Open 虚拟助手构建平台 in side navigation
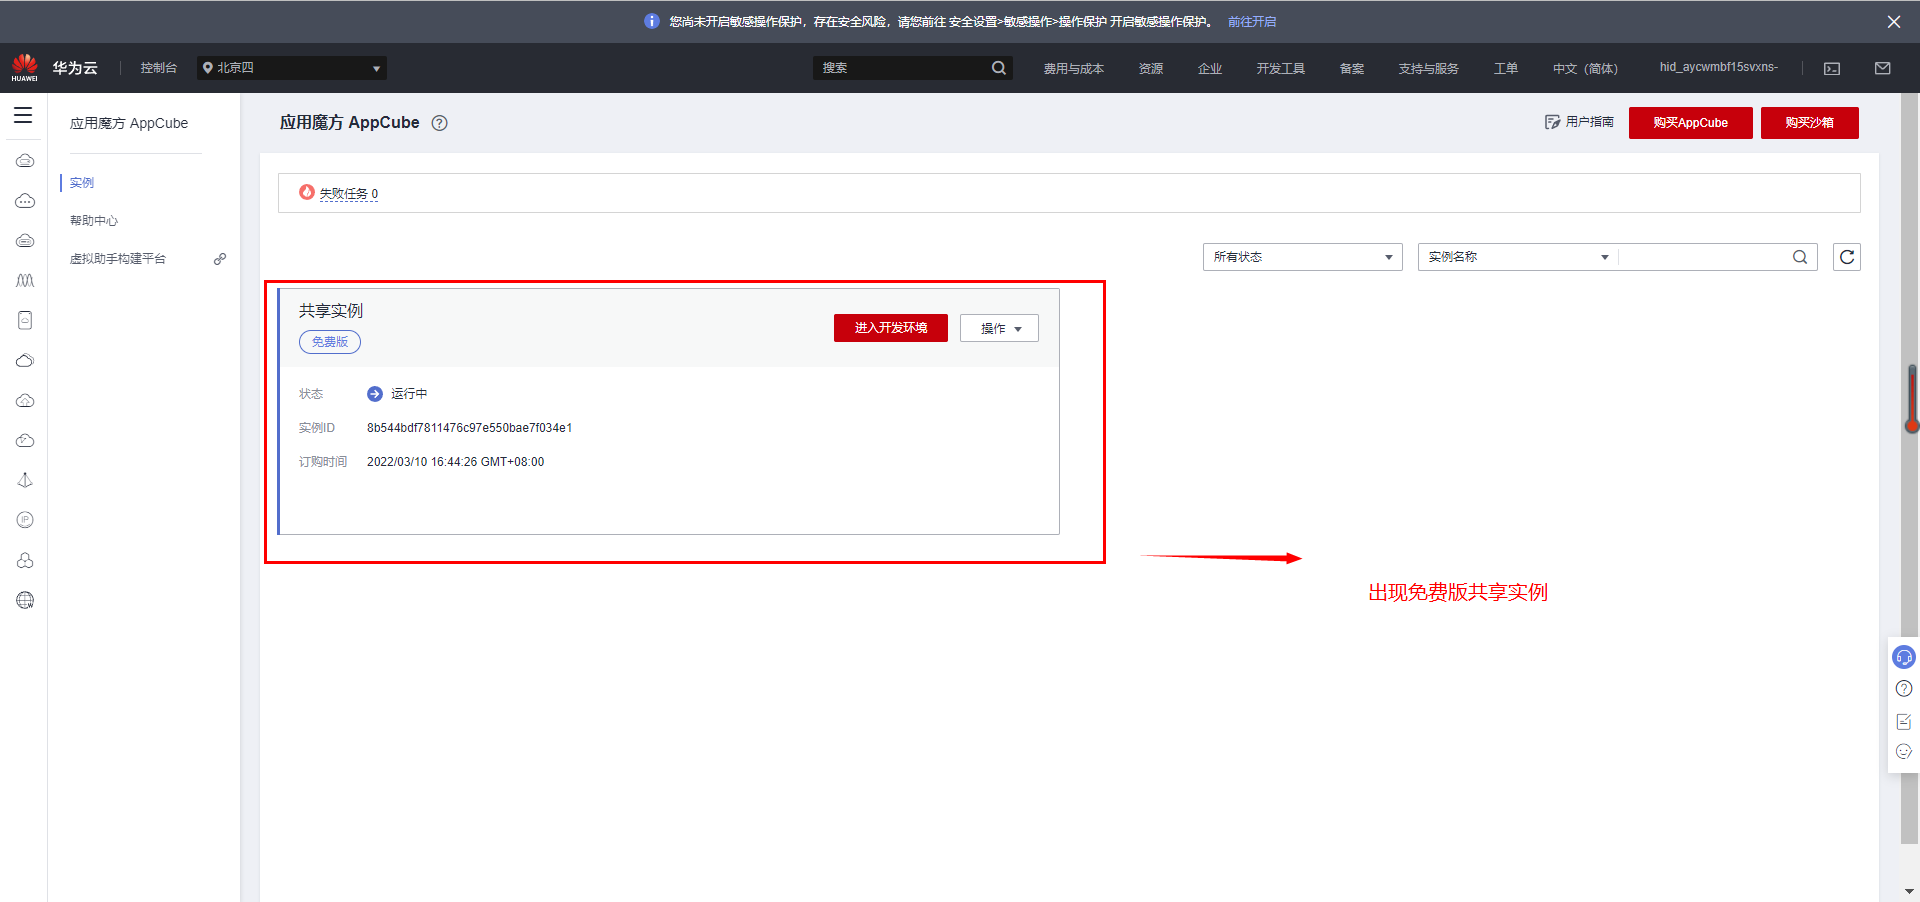Viewport: 1920px width, 902px height. pyautogui.click(x=118, y=259)
